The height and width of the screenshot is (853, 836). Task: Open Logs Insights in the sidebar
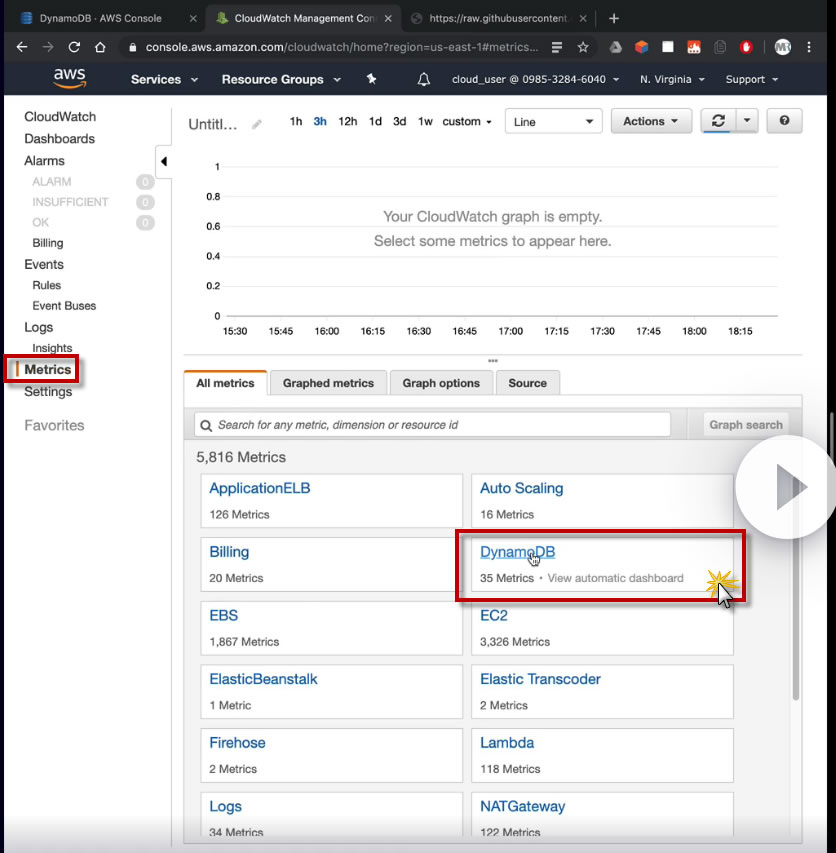coord(52,348)
